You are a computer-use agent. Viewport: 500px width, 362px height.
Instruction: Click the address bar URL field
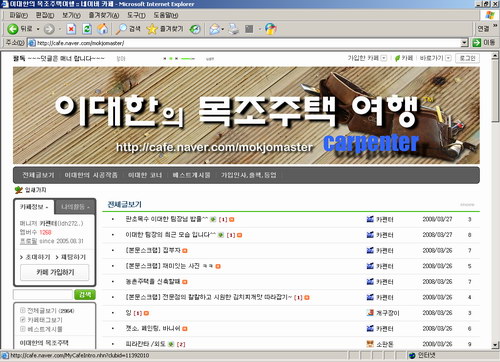tap(248, 43)
